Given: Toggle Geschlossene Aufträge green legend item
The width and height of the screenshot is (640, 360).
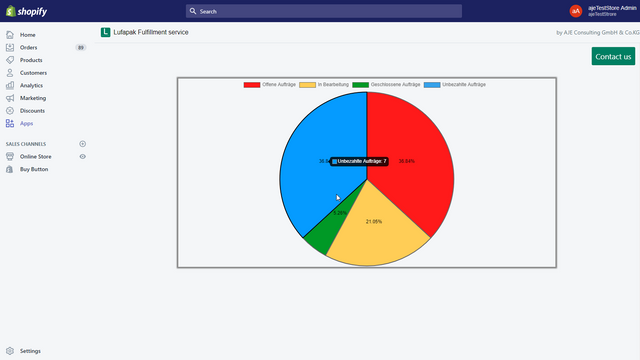Looking at the screenshot, I should (386, 84).
